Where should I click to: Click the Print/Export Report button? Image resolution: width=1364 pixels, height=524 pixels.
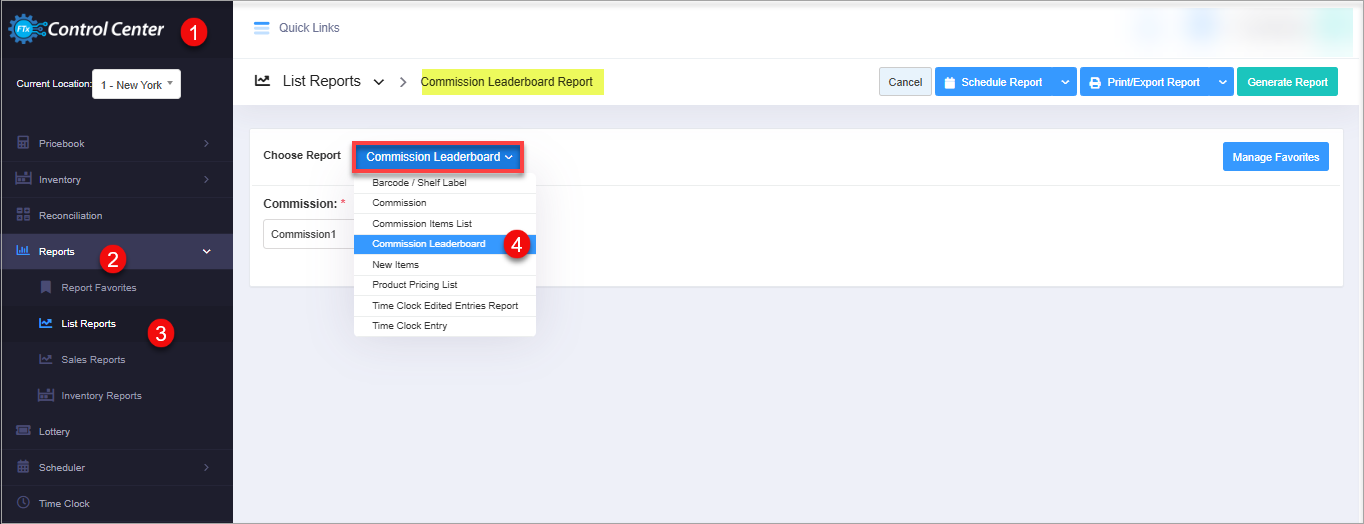(1146, 82)
